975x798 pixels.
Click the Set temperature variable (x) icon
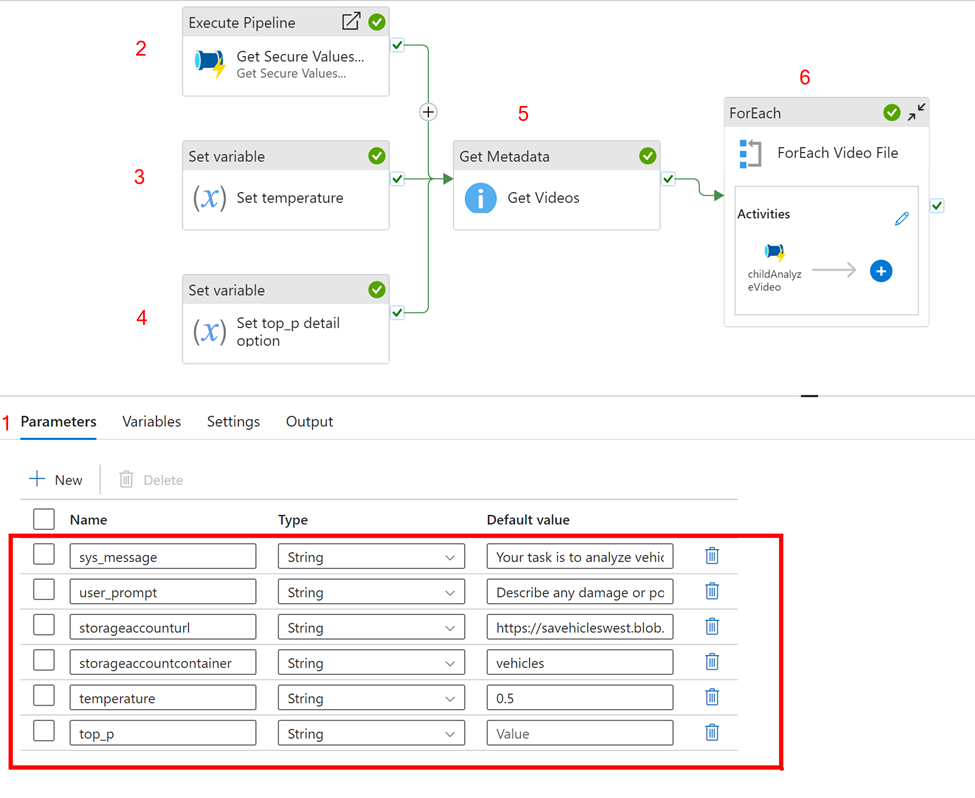click(210, 198)
